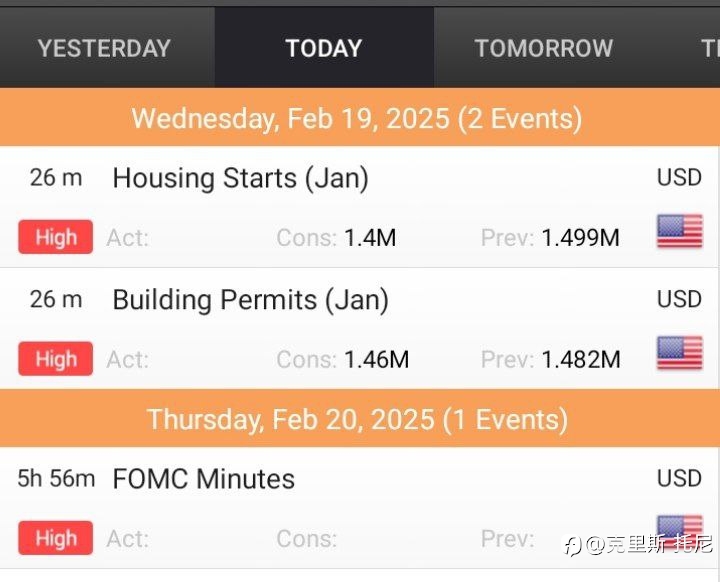This screenshot has width=720, height=582.
Task: Tap the High badge on FOMC Minutes
Action: 56,538
